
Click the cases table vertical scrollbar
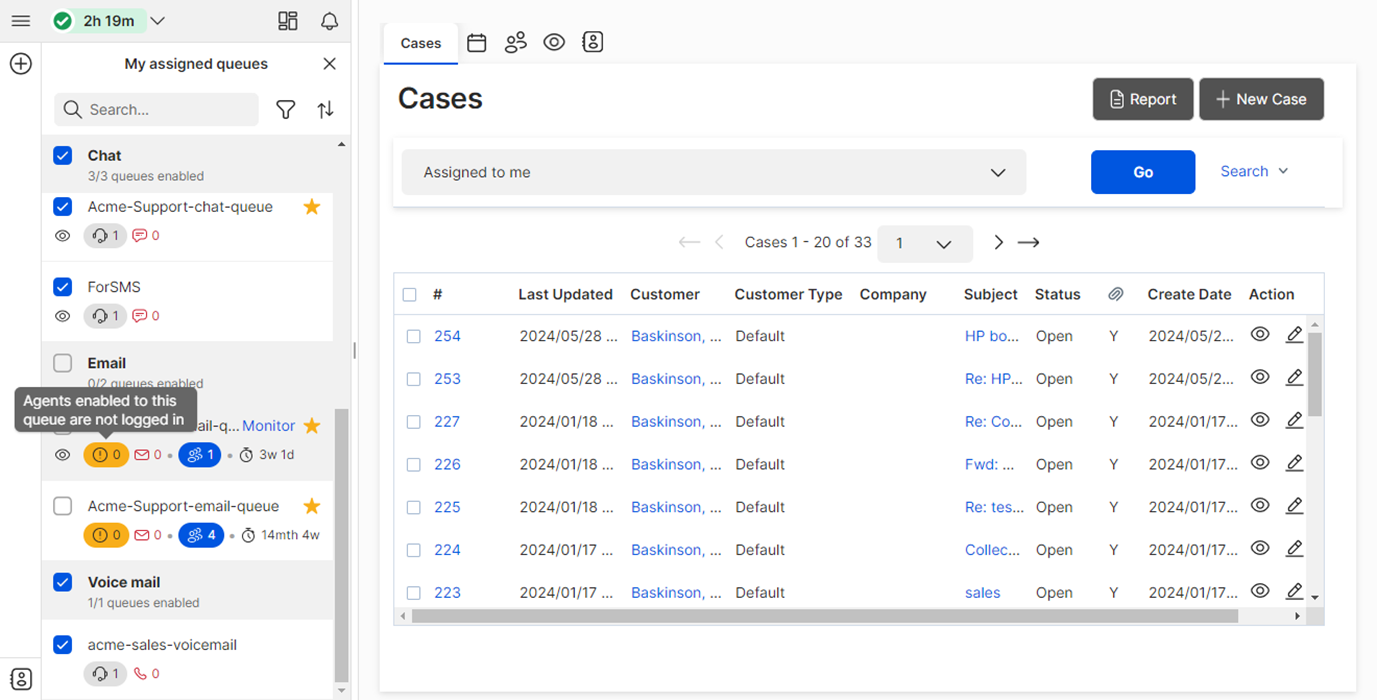pyautogui.click(x=1315, y=374)
